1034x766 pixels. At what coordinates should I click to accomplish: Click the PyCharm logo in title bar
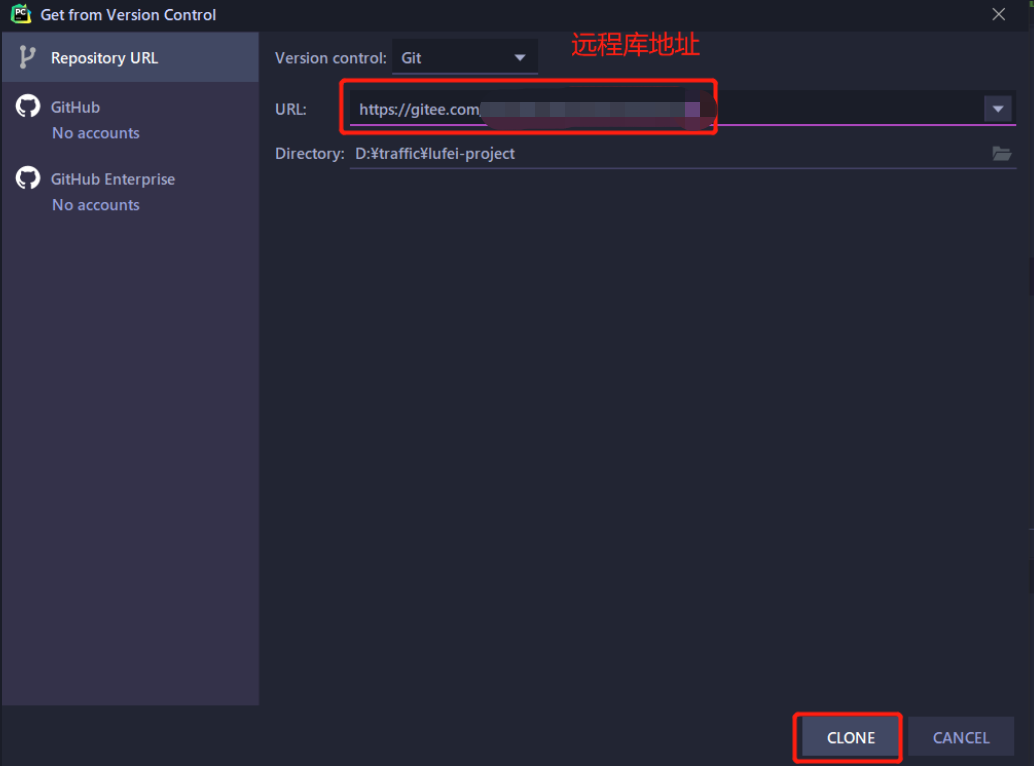click(x=21, y=14)
